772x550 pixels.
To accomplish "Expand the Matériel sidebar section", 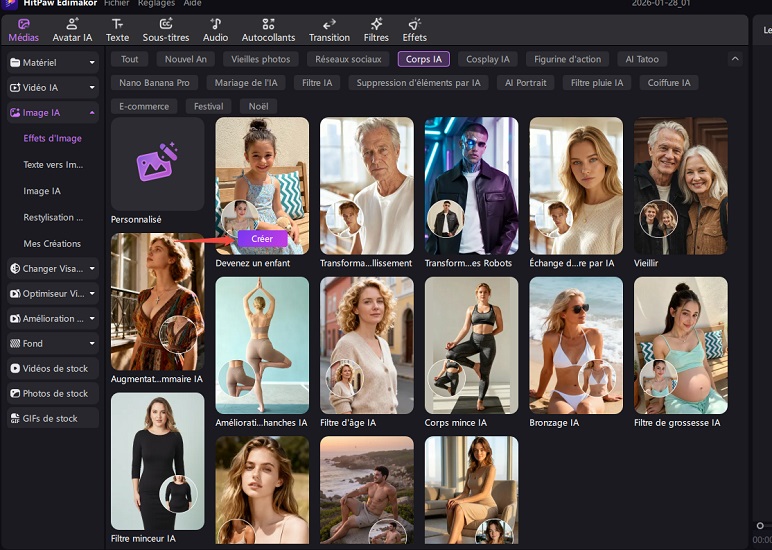I will [52, 63].
